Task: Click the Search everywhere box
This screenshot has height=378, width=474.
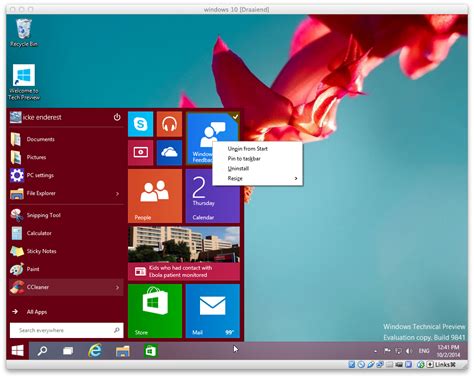Action: click(67, 330)
